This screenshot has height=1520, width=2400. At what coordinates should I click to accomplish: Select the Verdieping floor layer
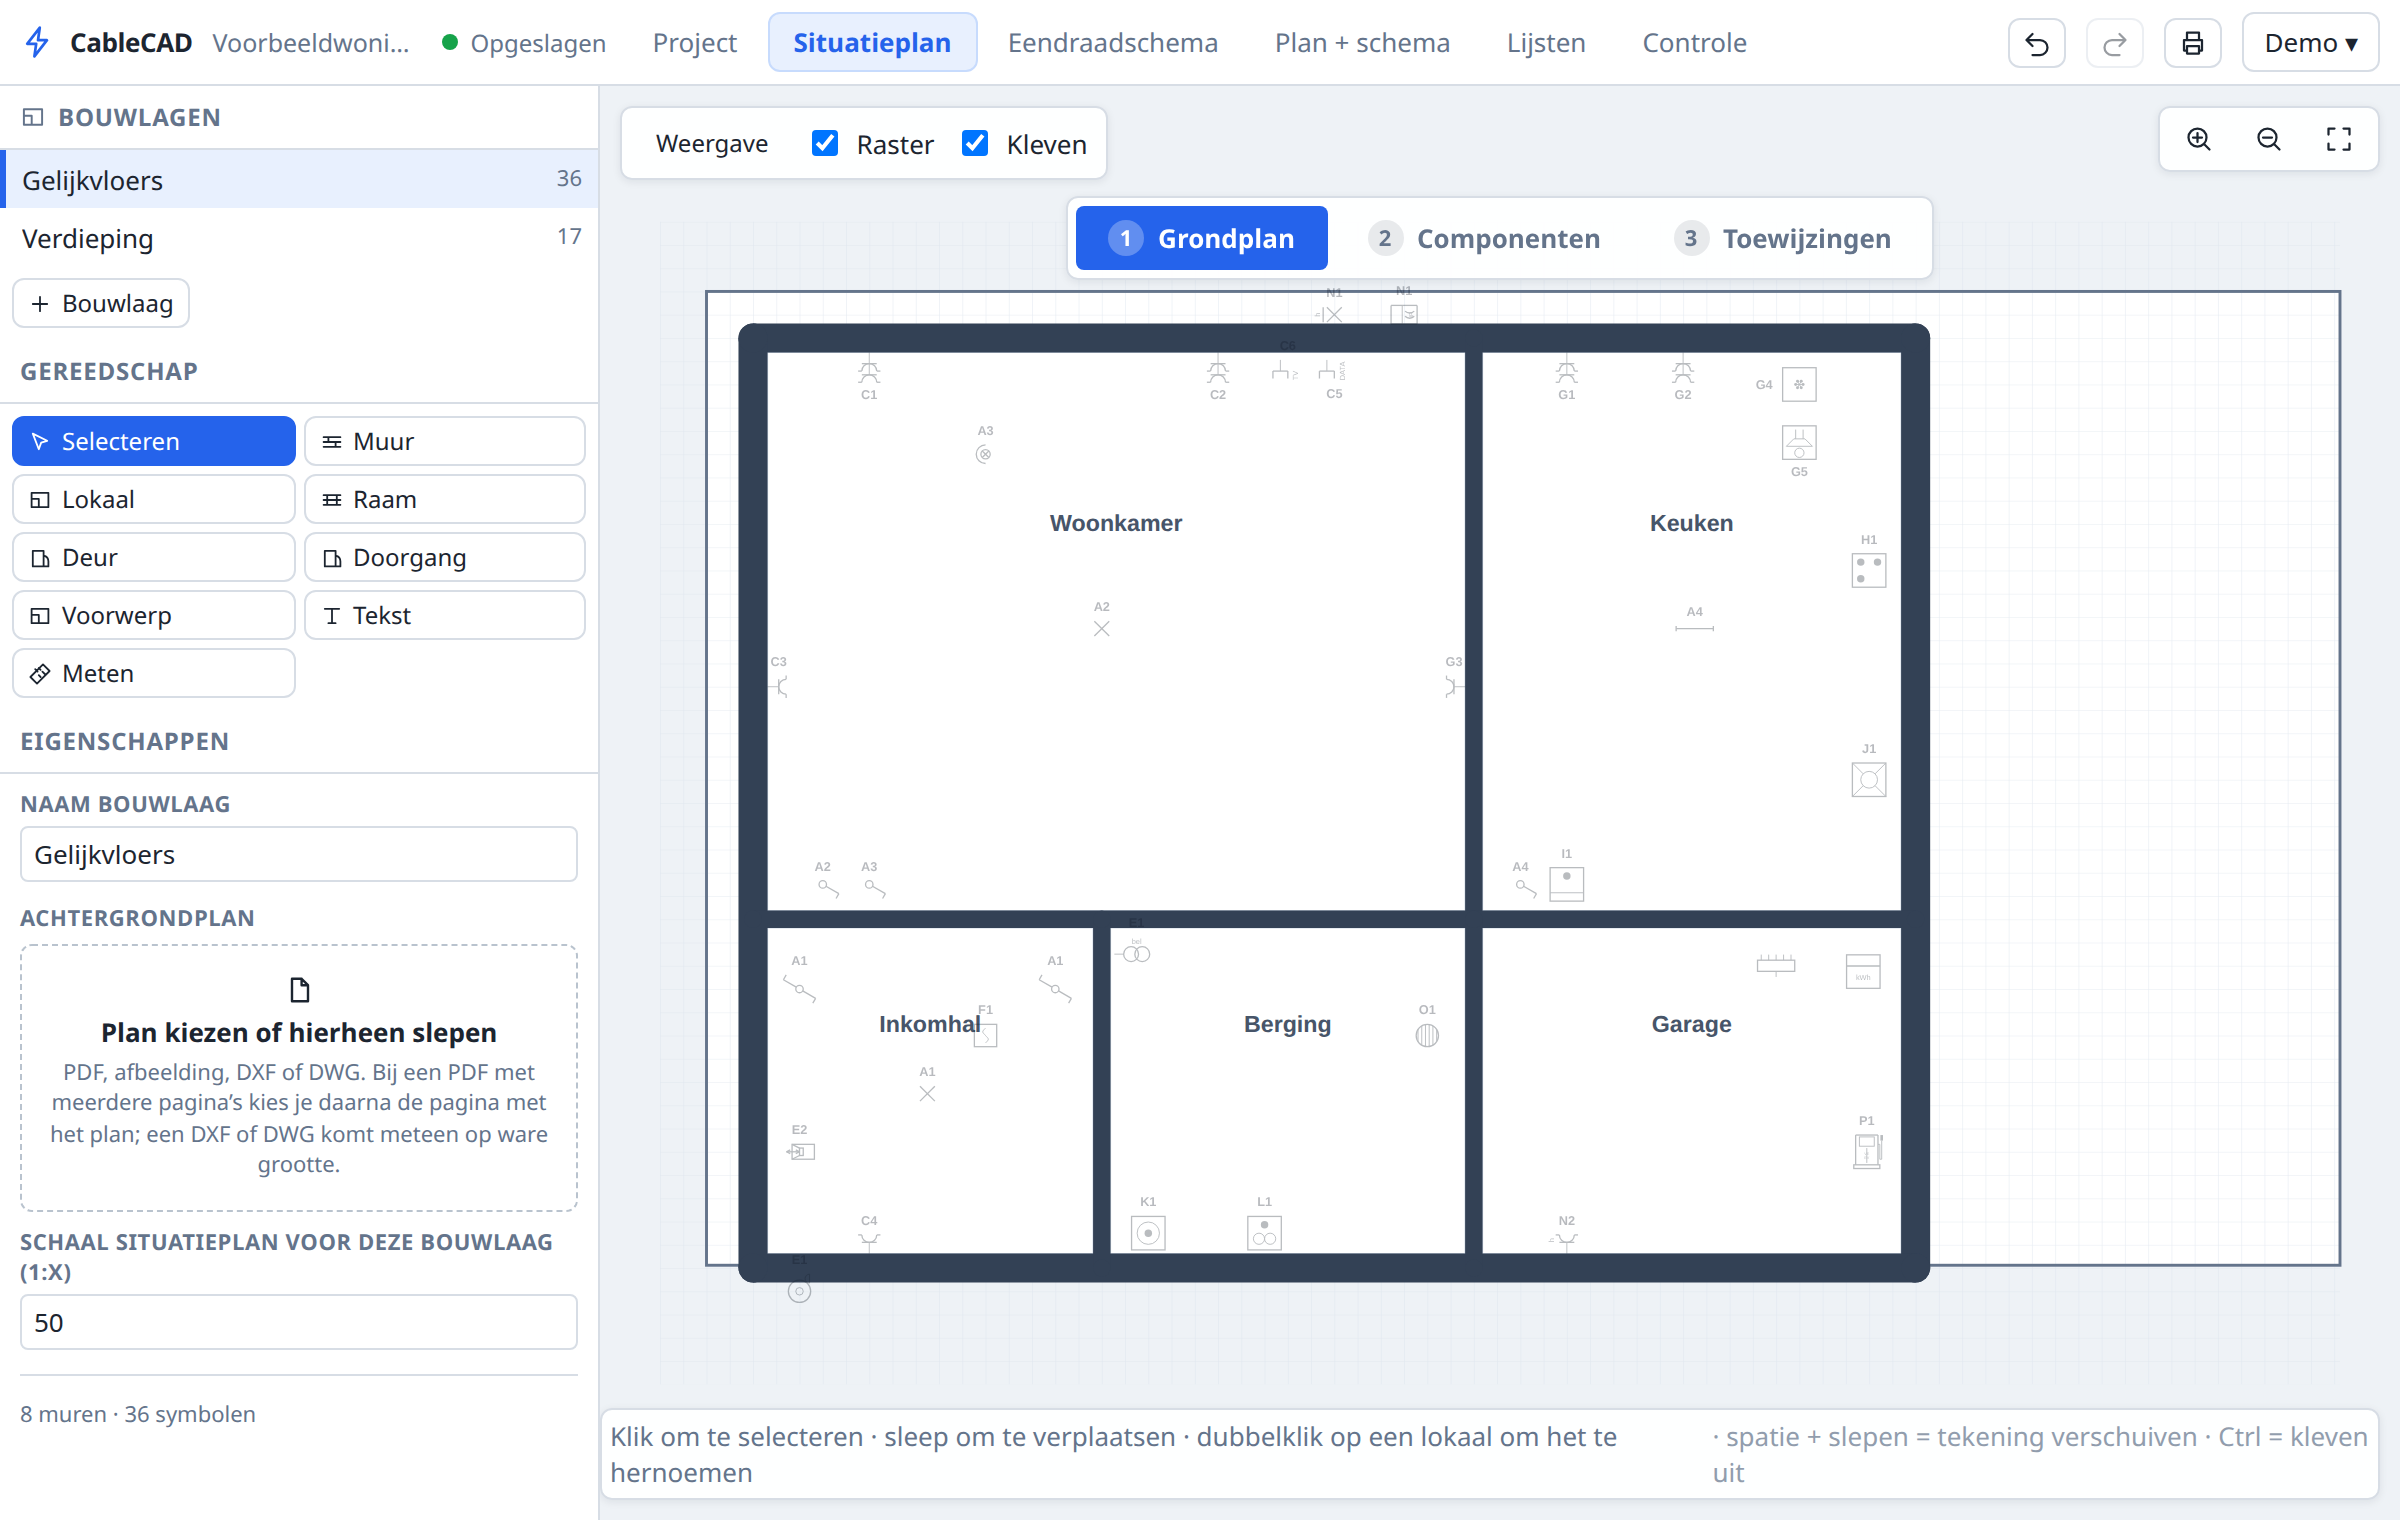(299, 238)
